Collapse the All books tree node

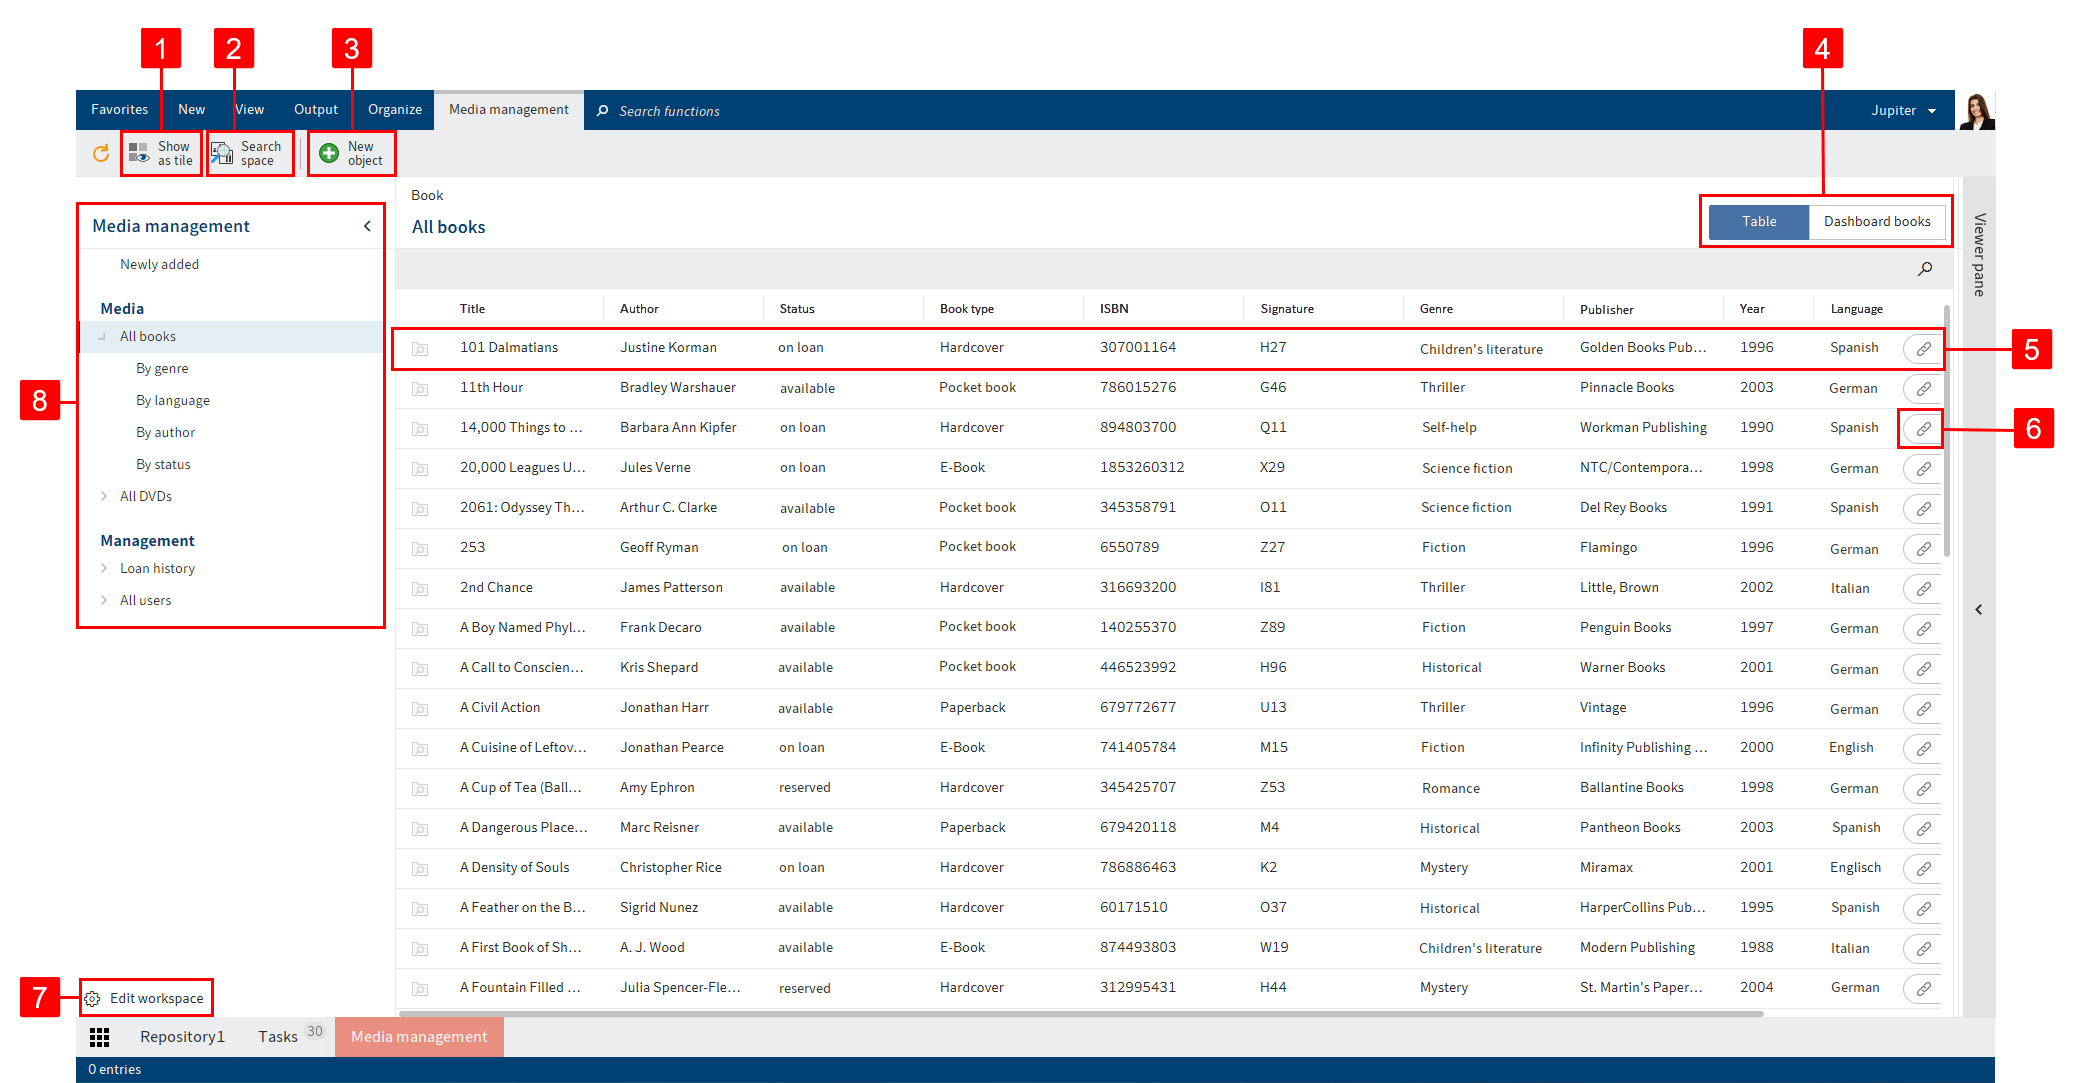[102, 337]
